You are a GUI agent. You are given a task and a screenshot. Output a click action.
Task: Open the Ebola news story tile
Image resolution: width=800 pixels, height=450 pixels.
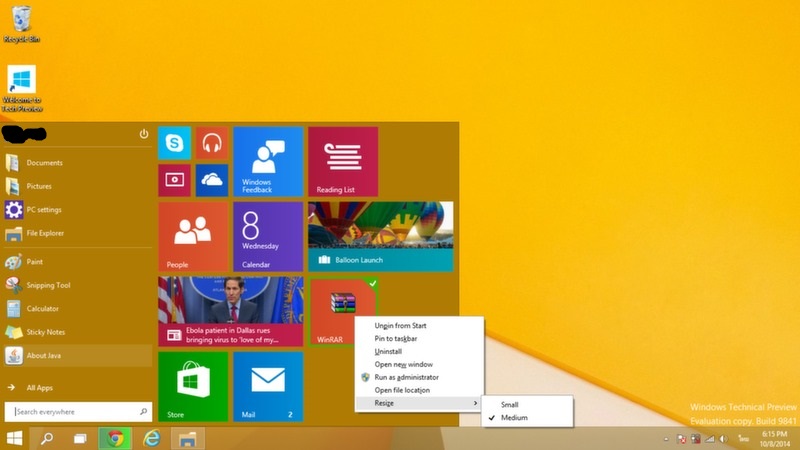click(x=231, y=312)
